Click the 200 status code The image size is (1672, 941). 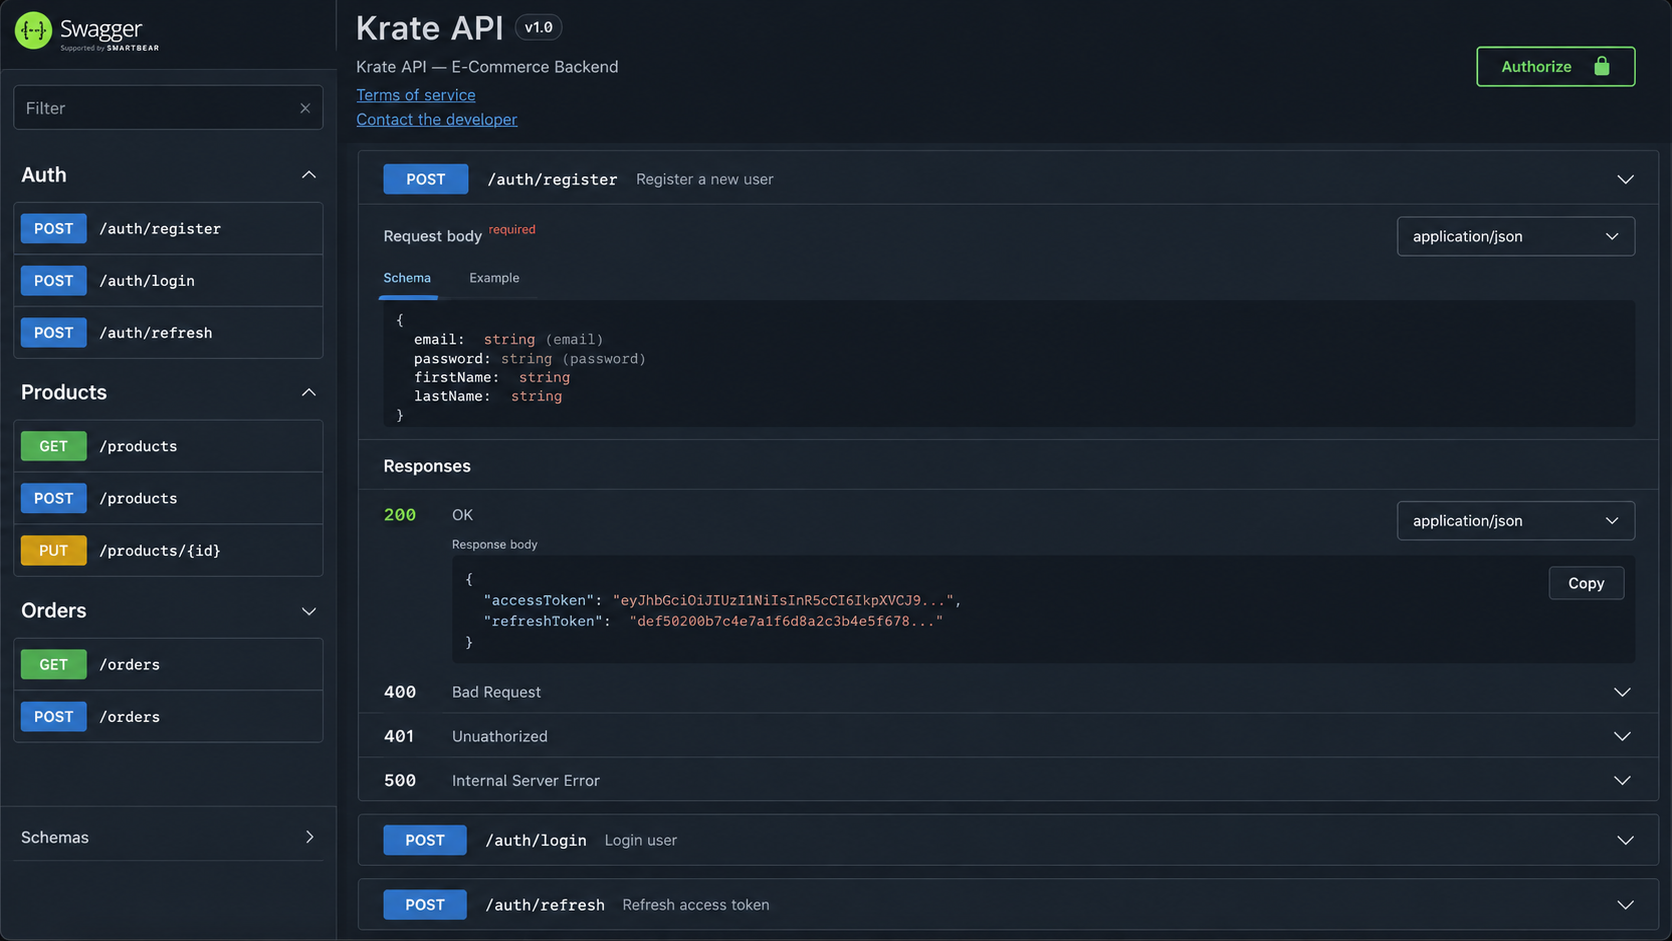coord(400,515)
